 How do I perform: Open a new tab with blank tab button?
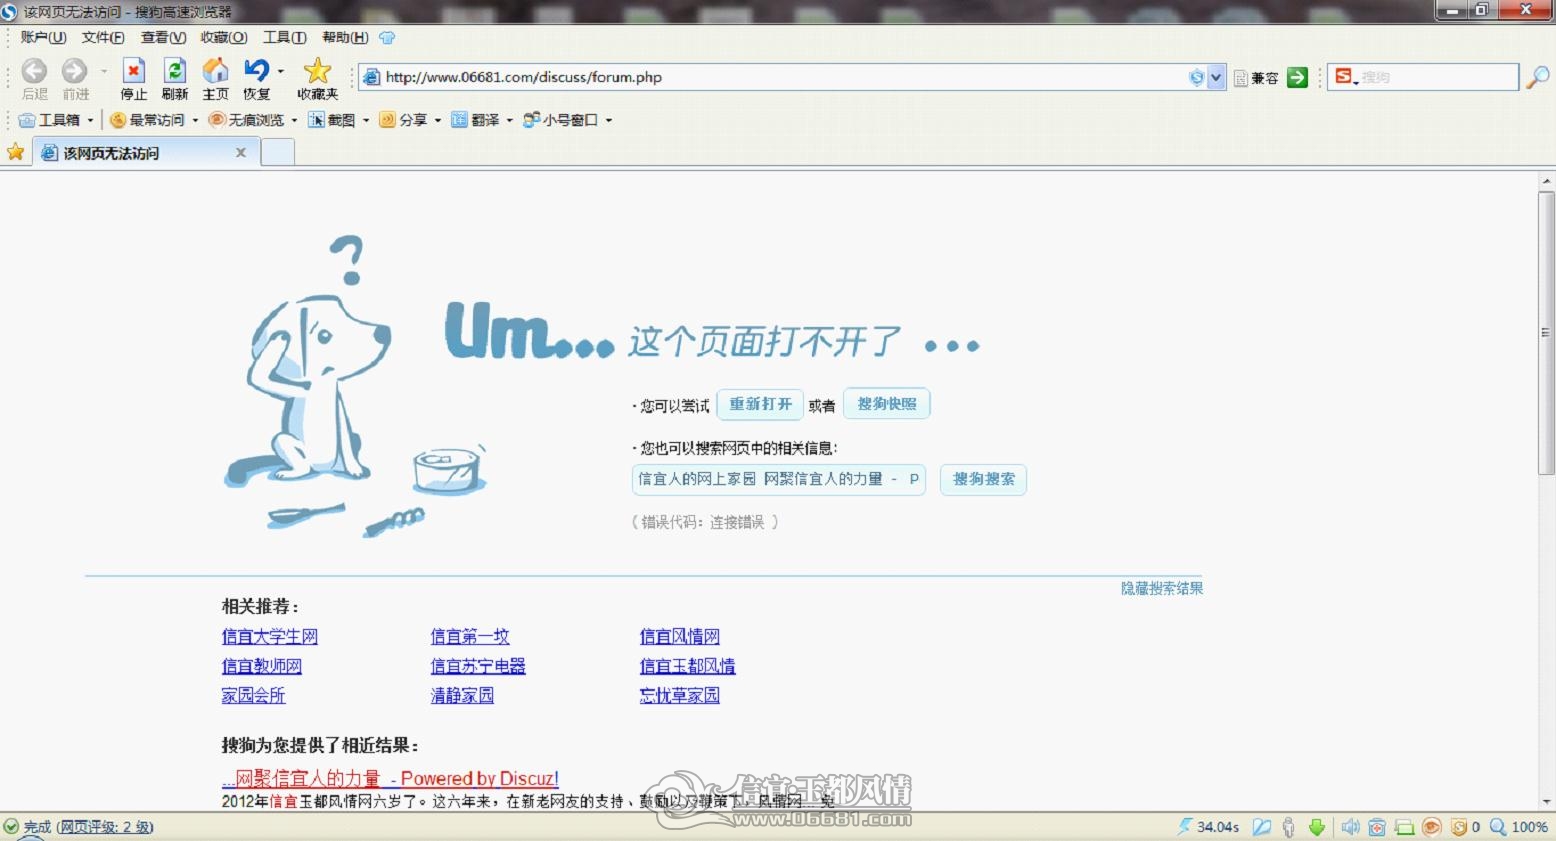[278, 152]
